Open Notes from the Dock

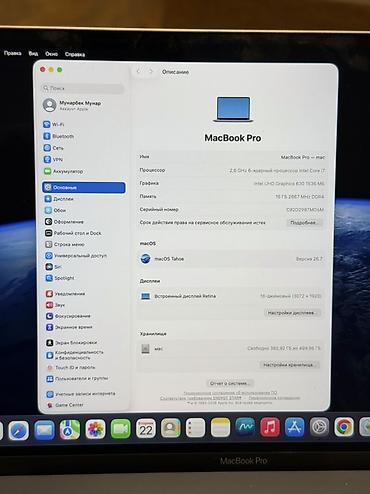pos(220,427)
